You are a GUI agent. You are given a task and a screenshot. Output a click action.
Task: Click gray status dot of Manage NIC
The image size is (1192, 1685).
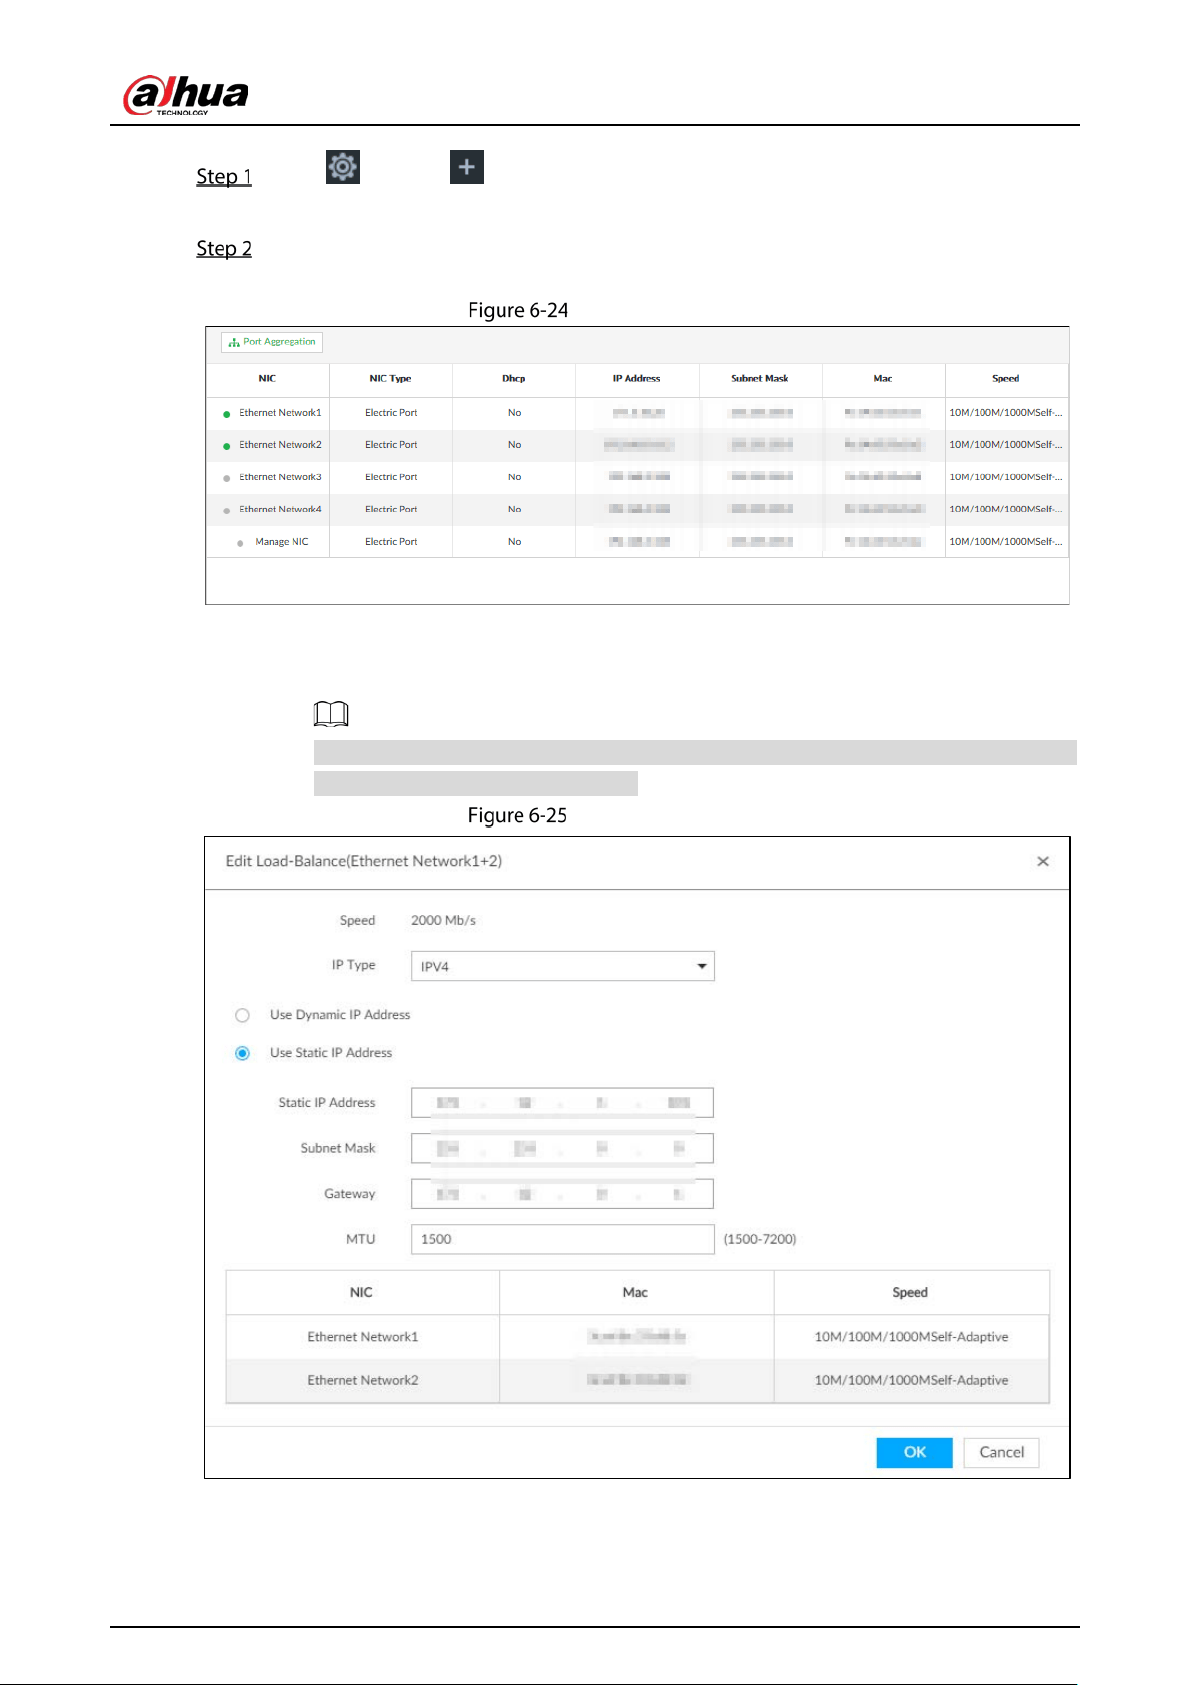pos(241,543)
